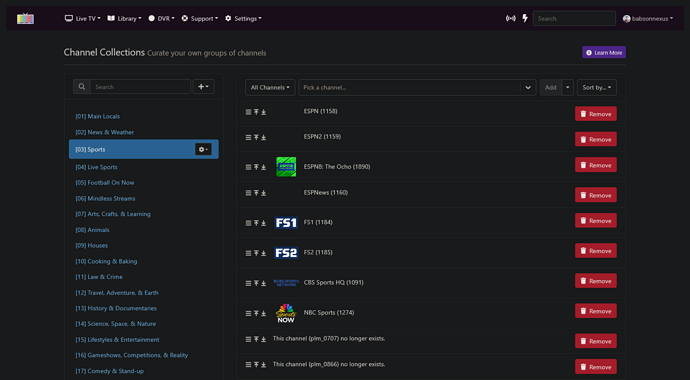Open the babsonnexus account menu
Viewport: 690px width, 380px height.
coord(648,18)
